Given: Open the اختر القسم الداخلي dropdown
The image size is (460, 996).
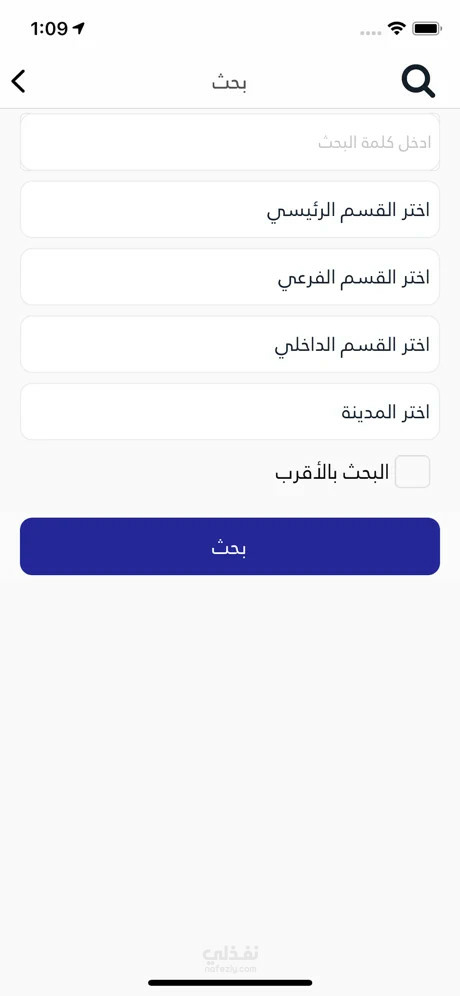Looking at the screenshot, I should [x=230, y=344].
